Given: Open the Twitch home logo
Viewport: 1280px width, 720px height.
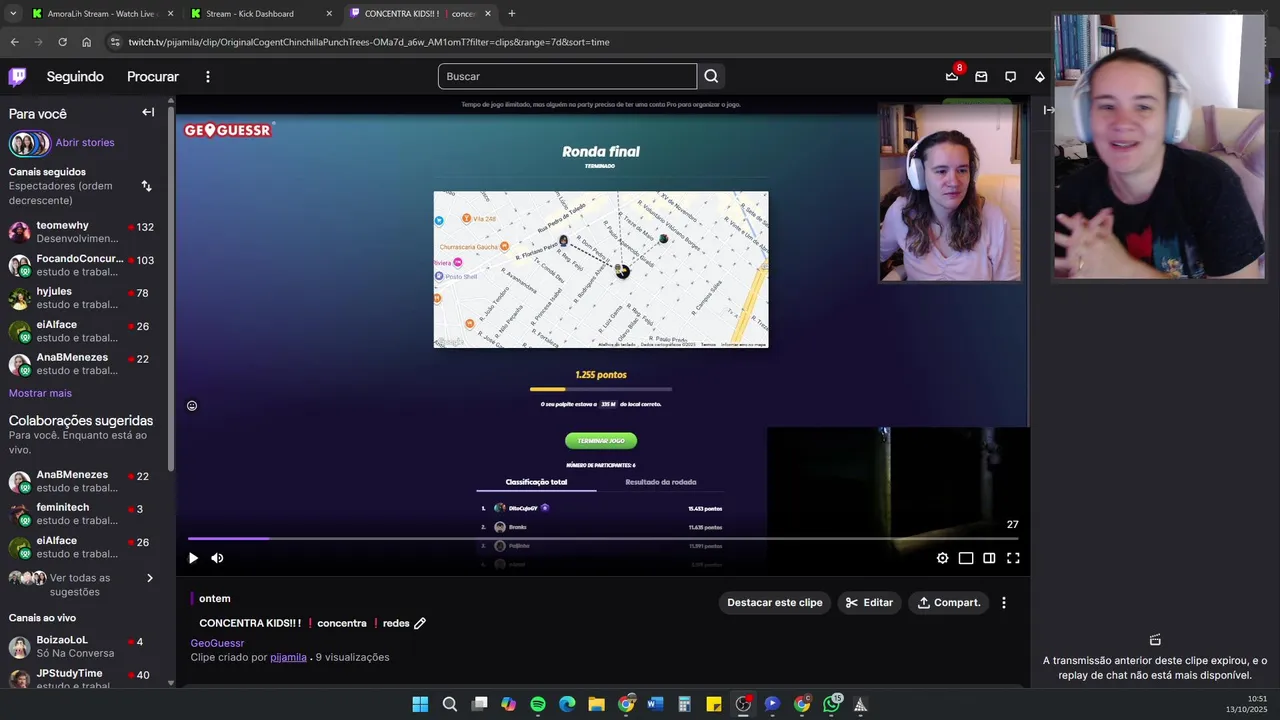Looking at the screenshot, I should point(17,77).
